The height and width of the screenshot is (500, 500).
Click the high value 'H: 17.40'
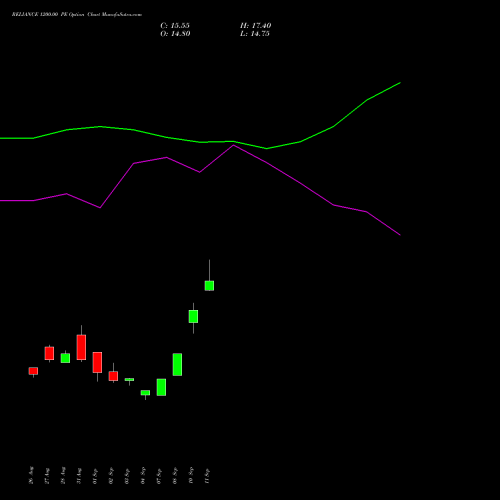point(255,26)
